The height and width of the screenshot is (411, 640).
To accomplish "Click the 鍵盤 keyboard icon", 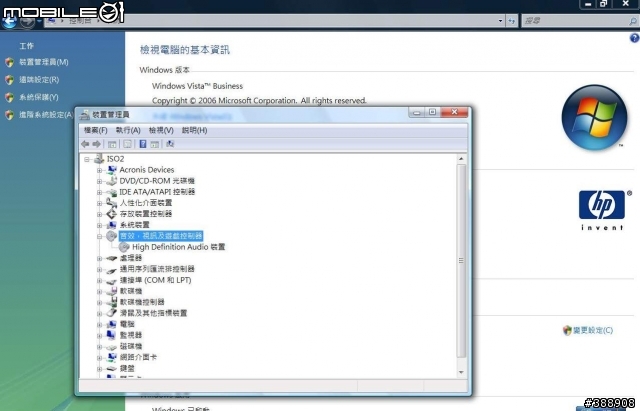I will pyautogui.click(x=112, y=368).
